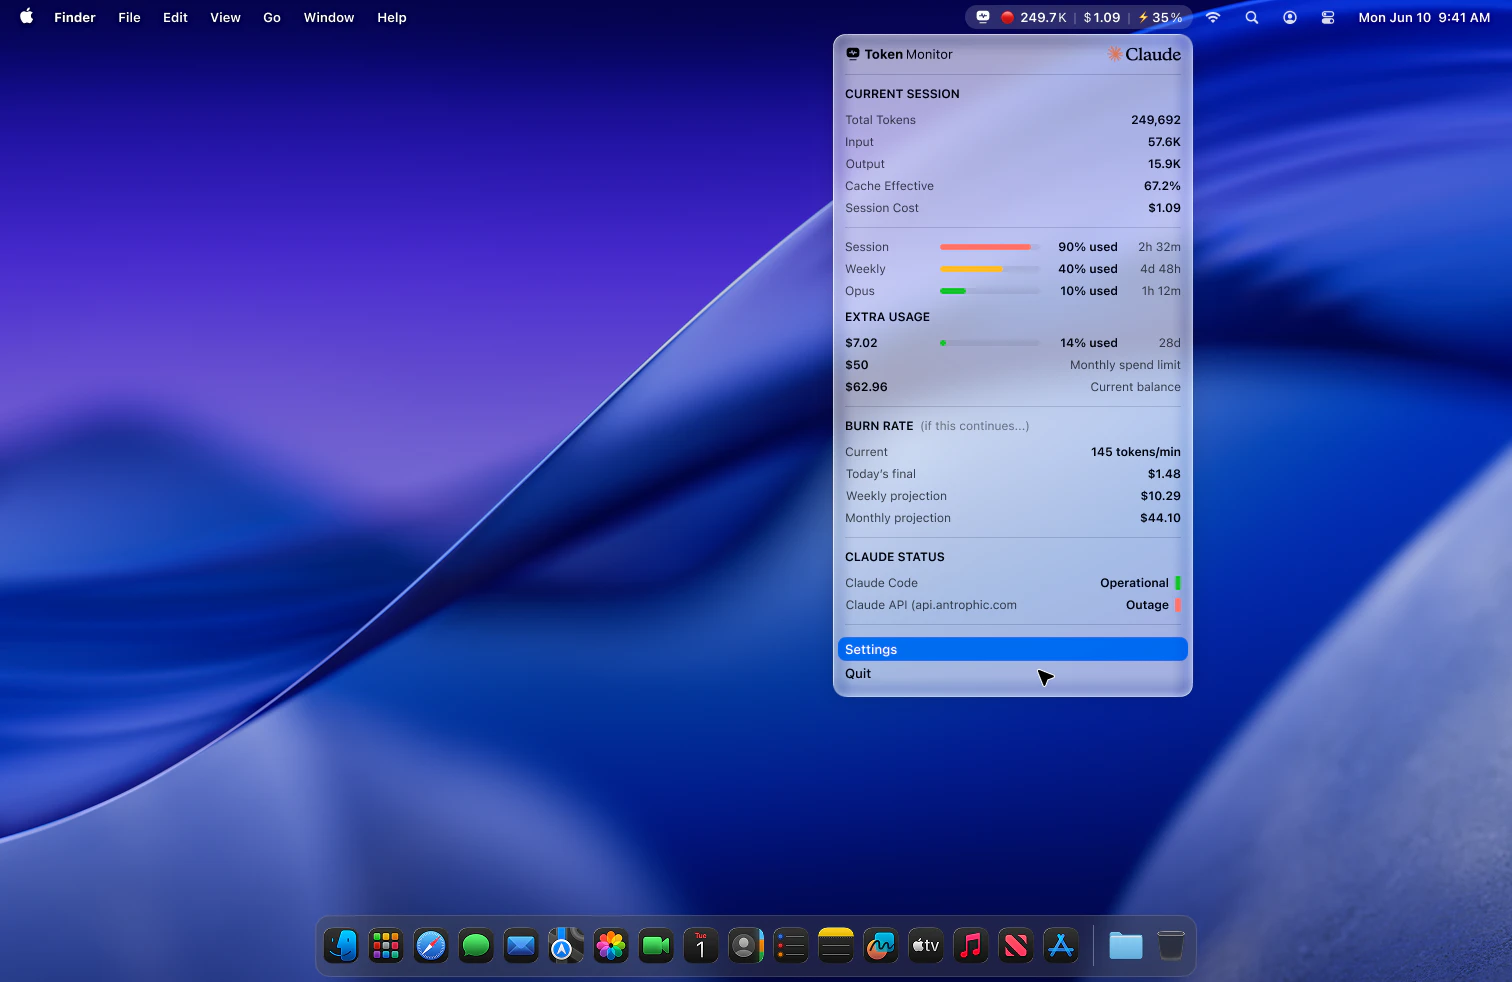Open Control Center from menu bar
Screen dimensions: 1512x982
tap(1328, 17)
